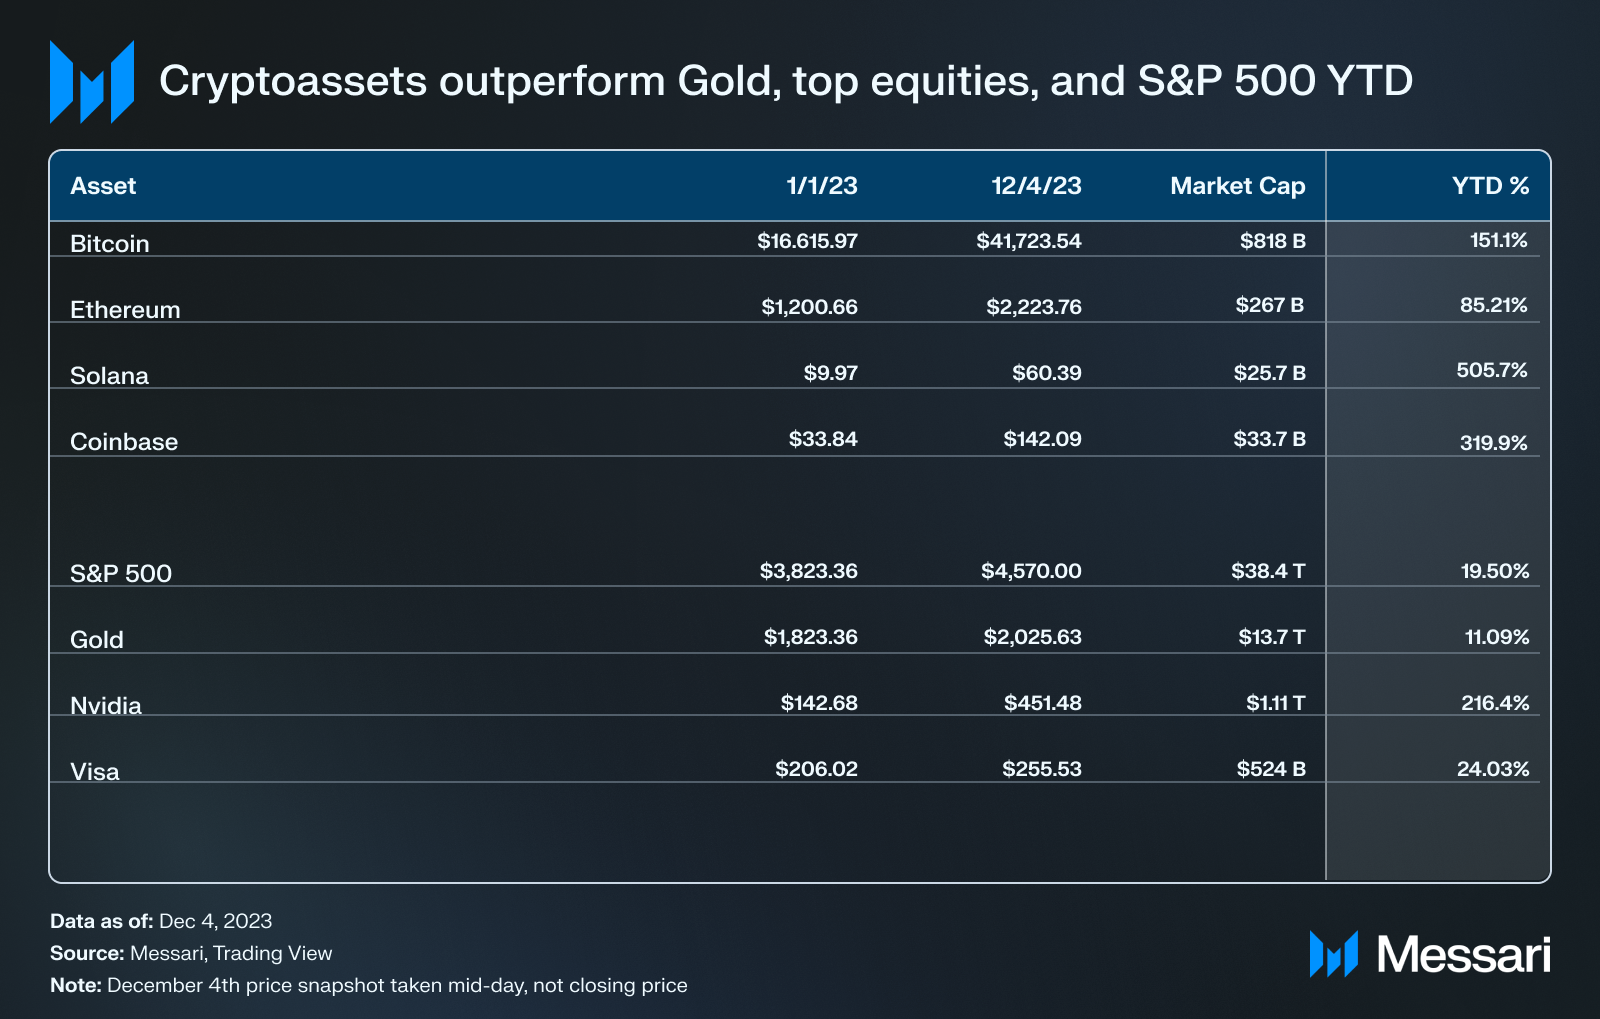1600x1019 pixels.
Task: Select the Coinbase row label
Action: click(x=124, y=442)
